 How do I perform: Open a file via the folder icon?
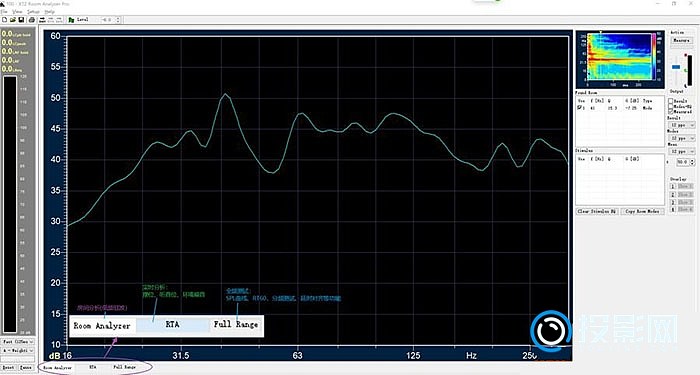pos(13,20)
